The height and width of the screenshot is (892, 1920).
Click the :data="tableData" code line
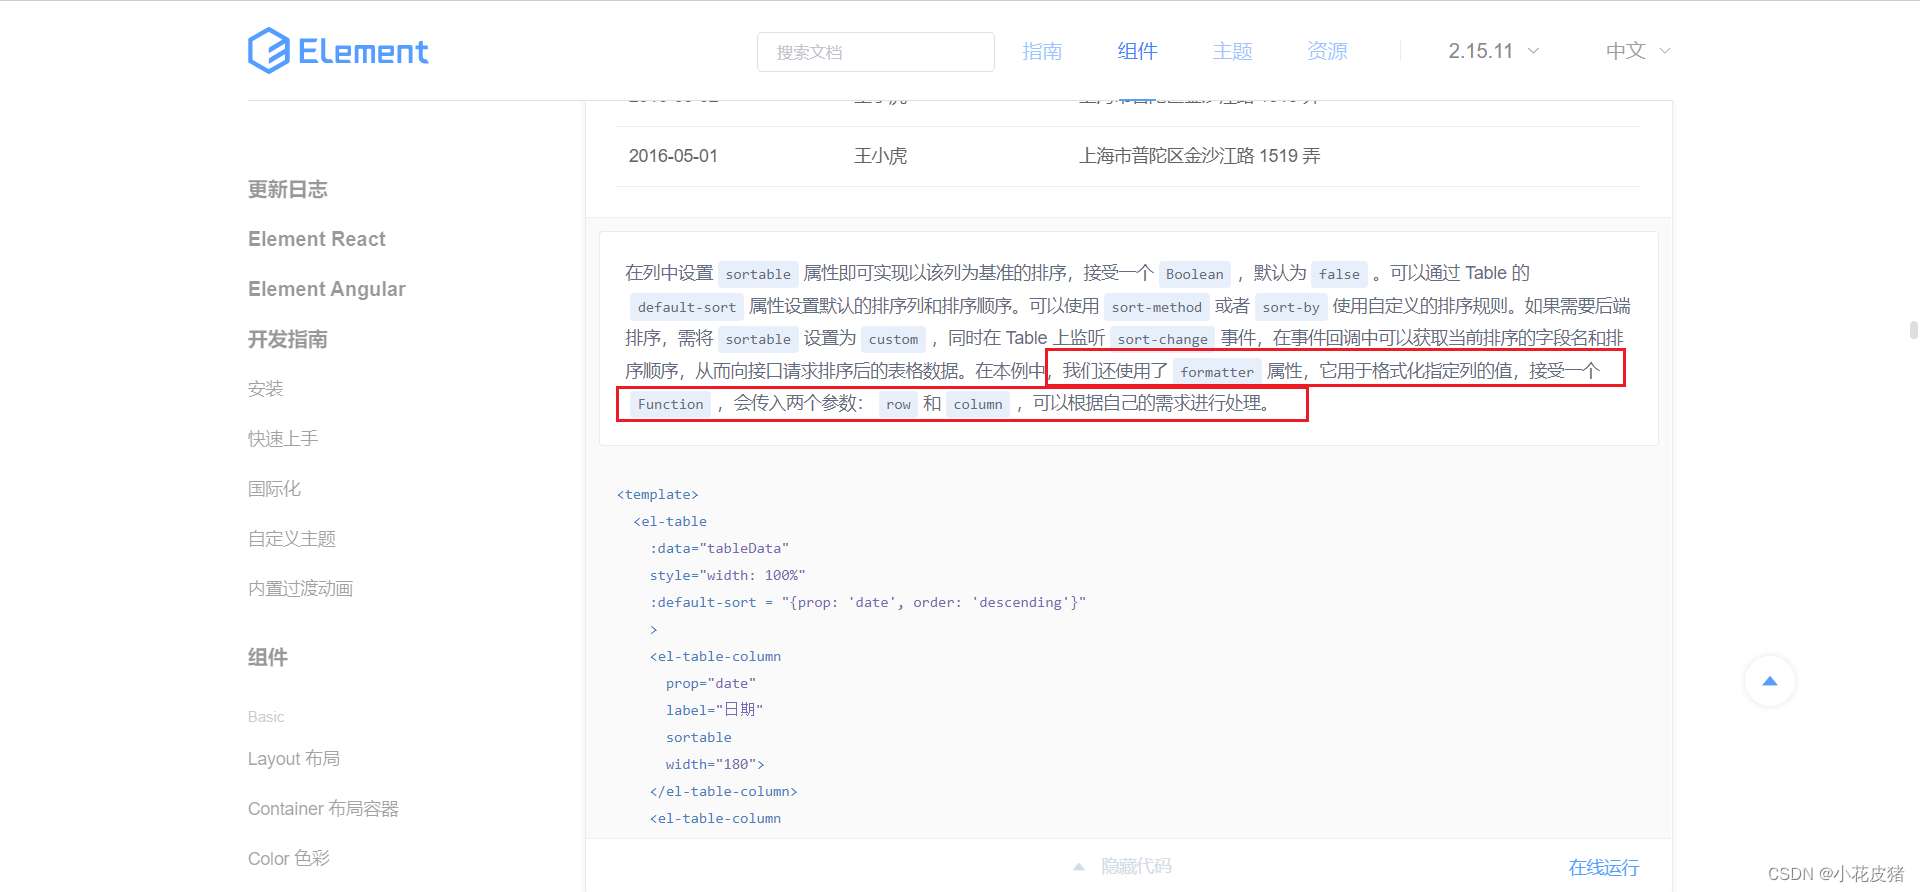tap(719, 548)
